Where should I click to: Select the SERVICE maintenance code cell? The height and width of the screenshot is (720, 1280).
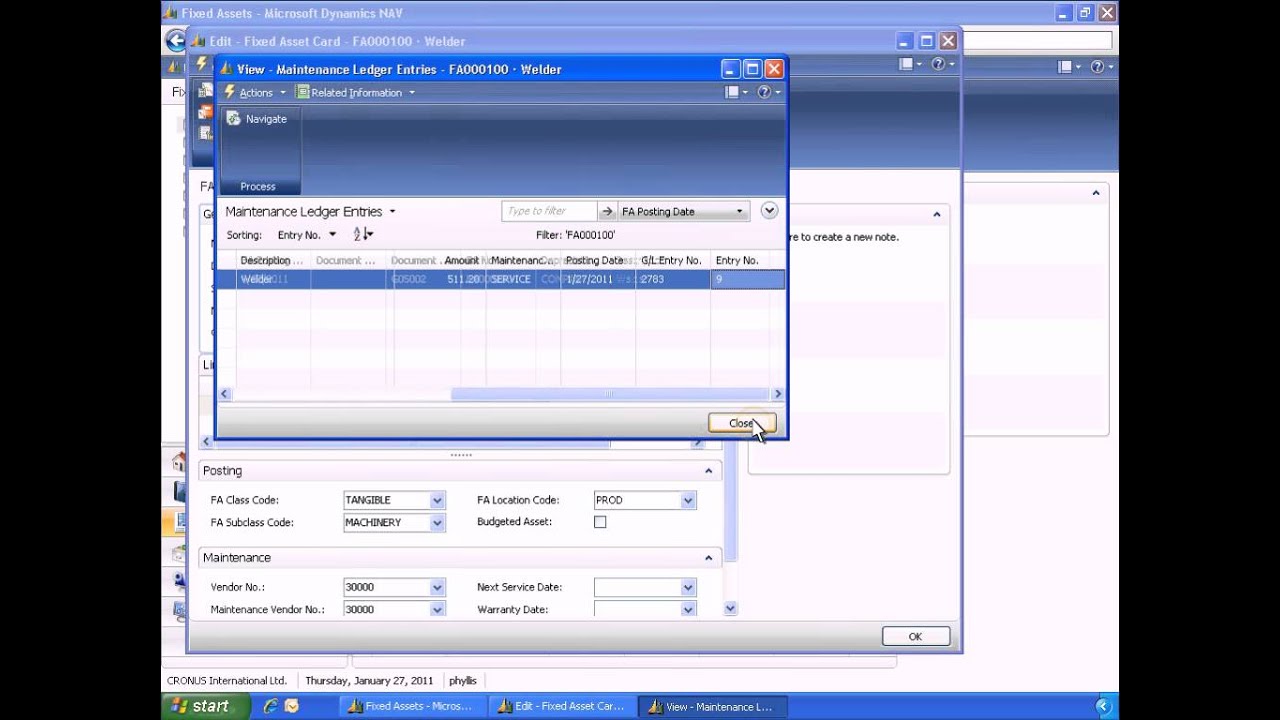click(x=511, y=279)
